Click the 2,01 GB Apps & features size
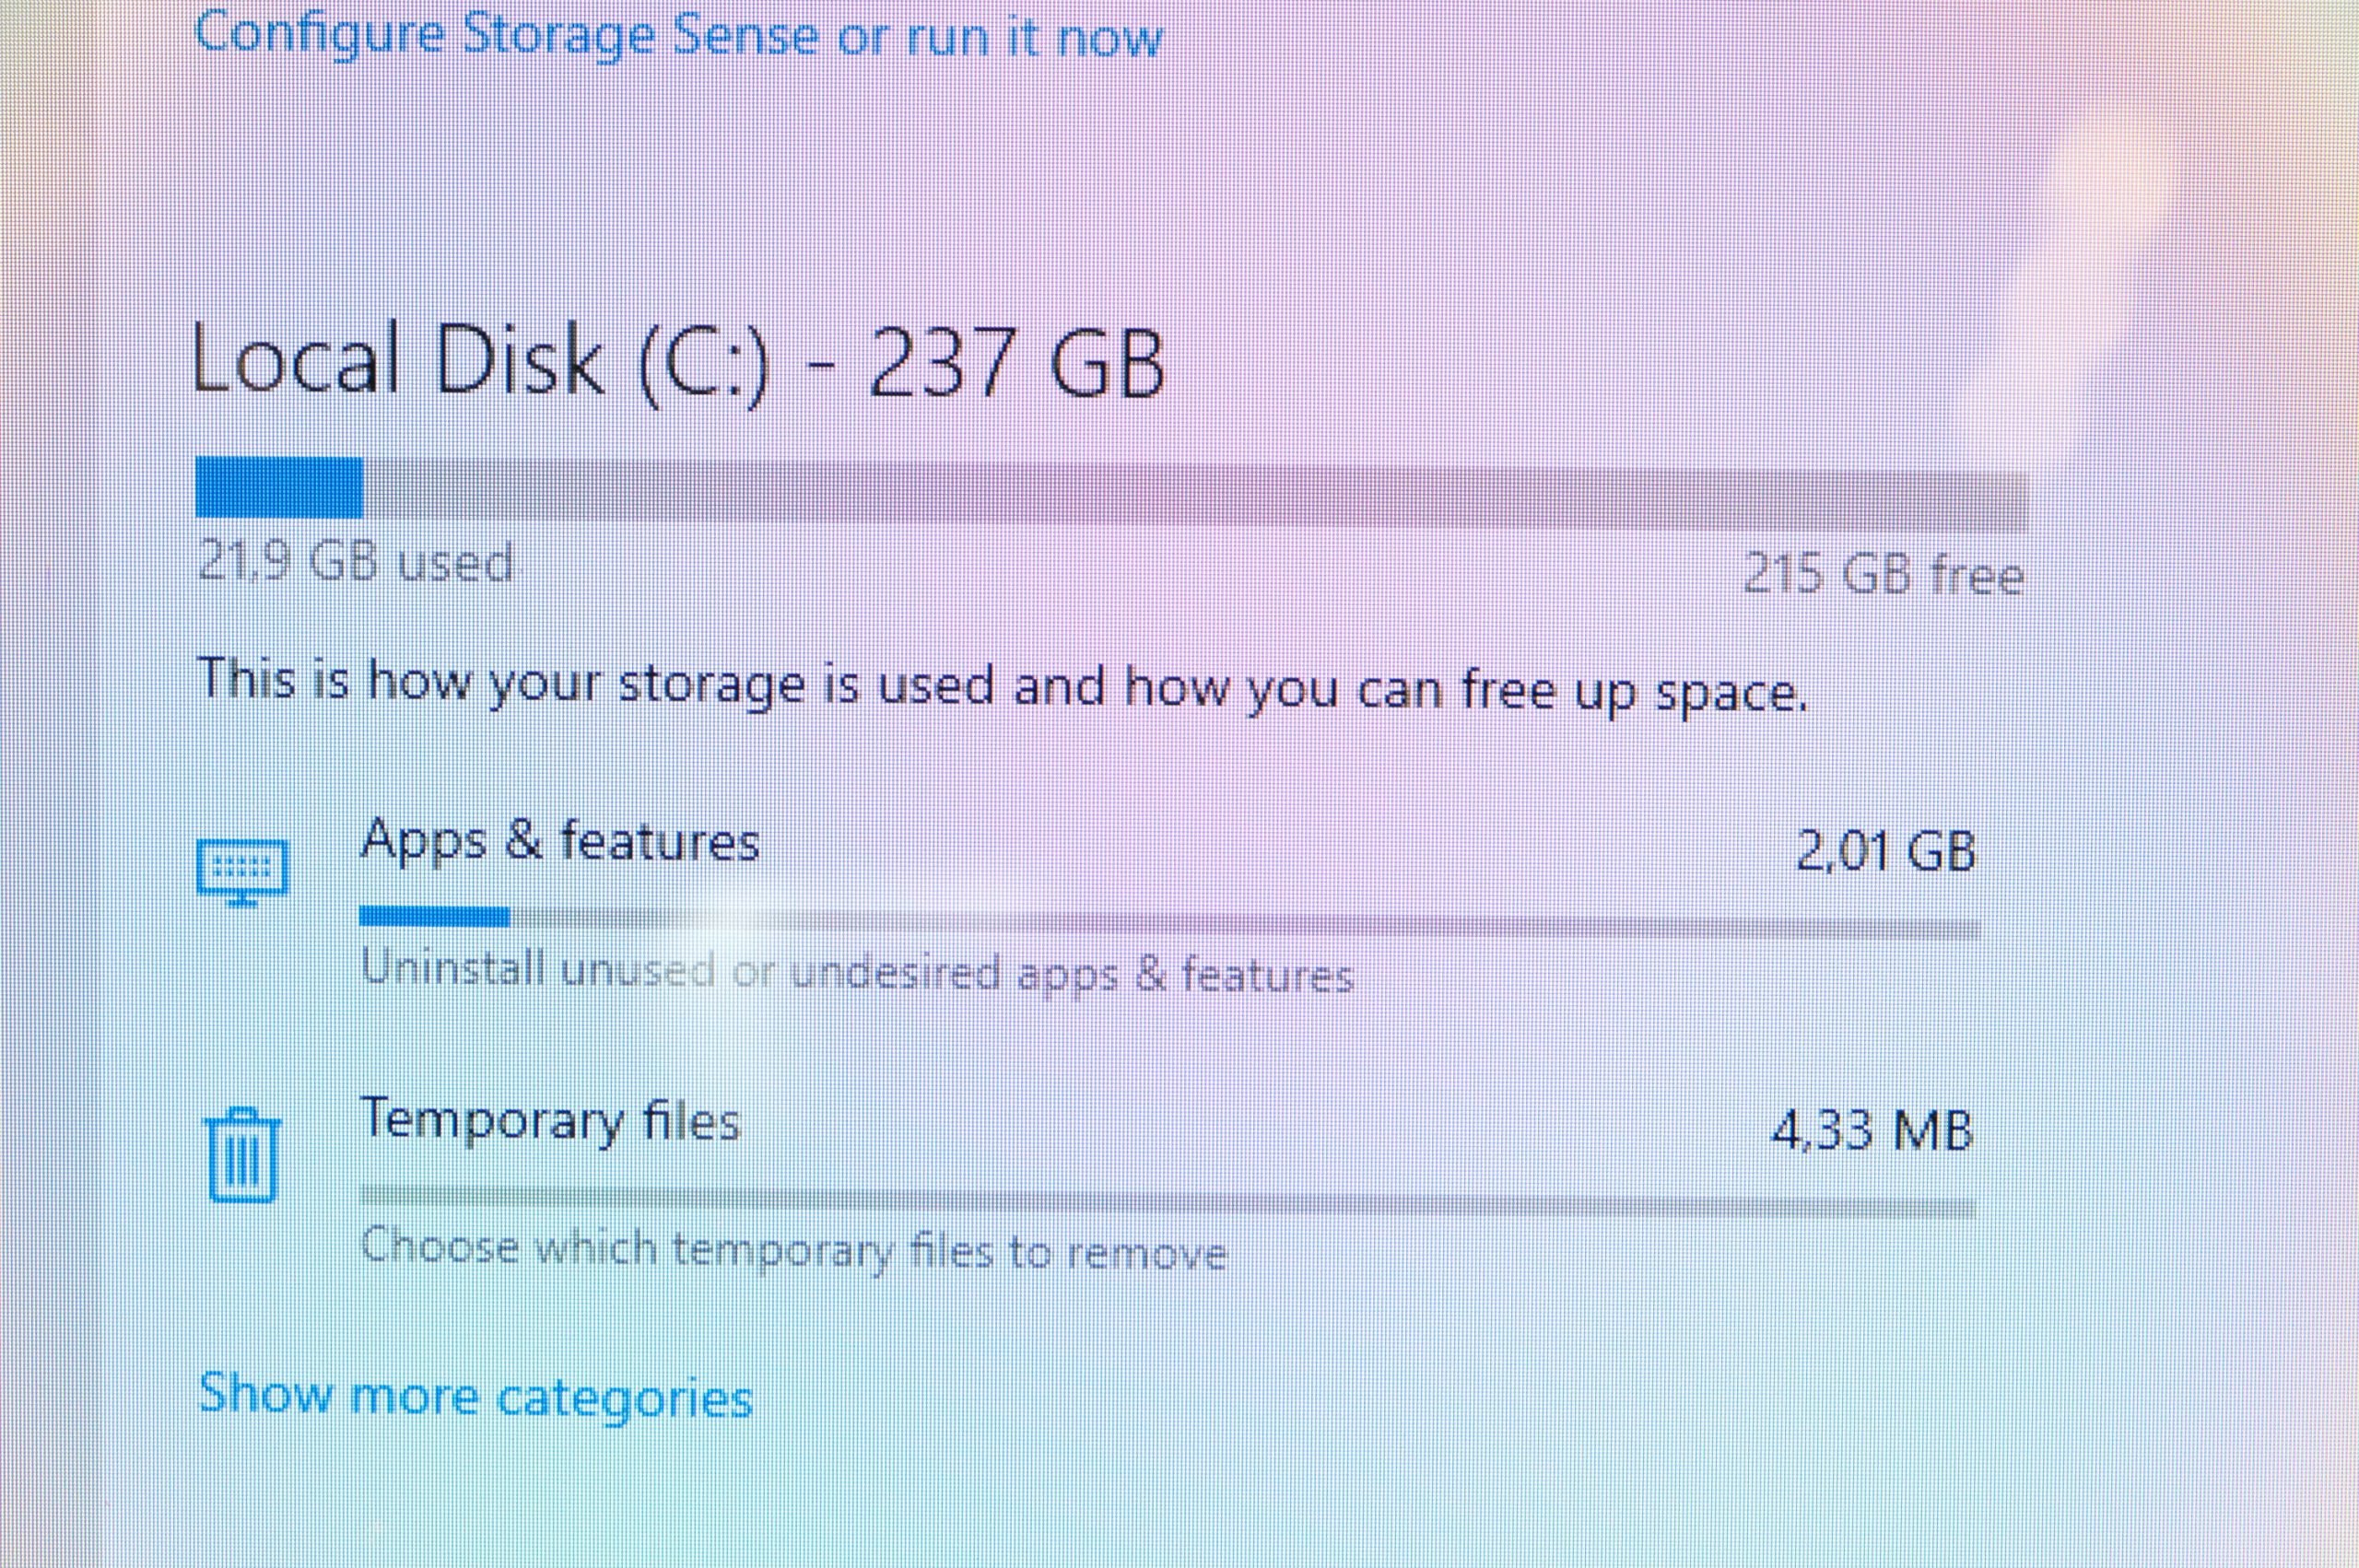This screenshot has height=1568, width=2359. [1886, 852]
